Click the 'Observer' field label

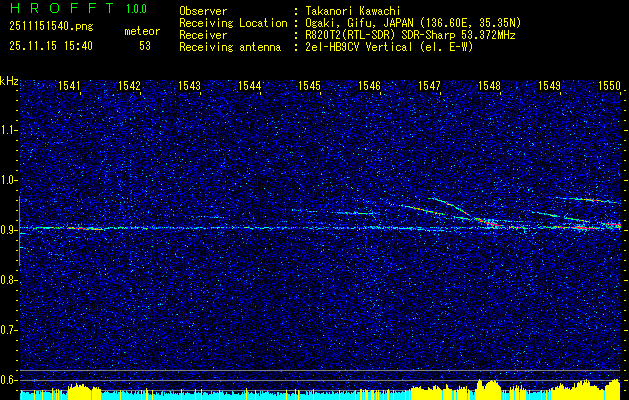point(203,11)
